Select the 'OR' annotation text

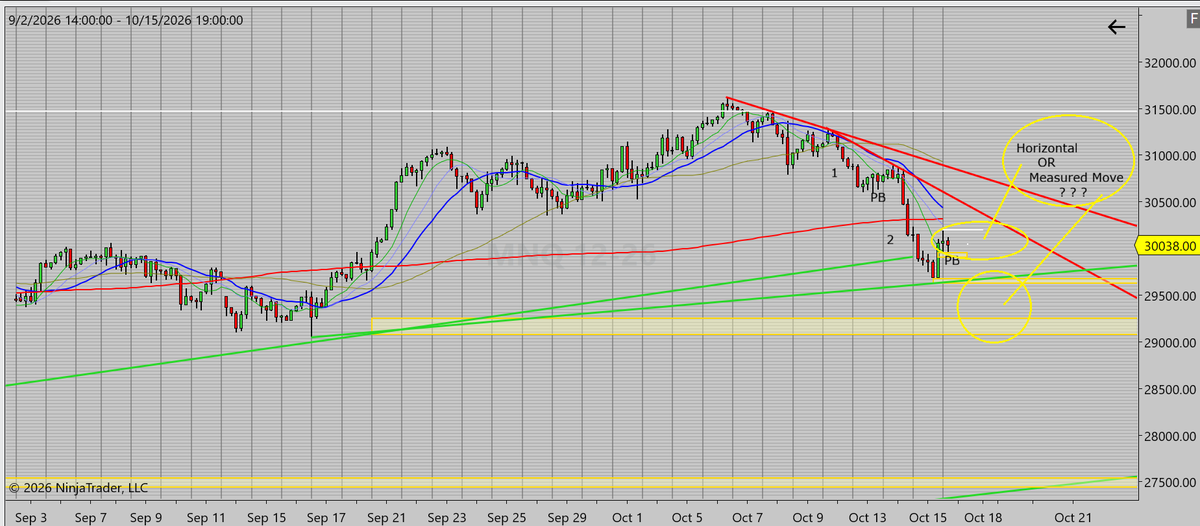click(x=1046, y=162)
